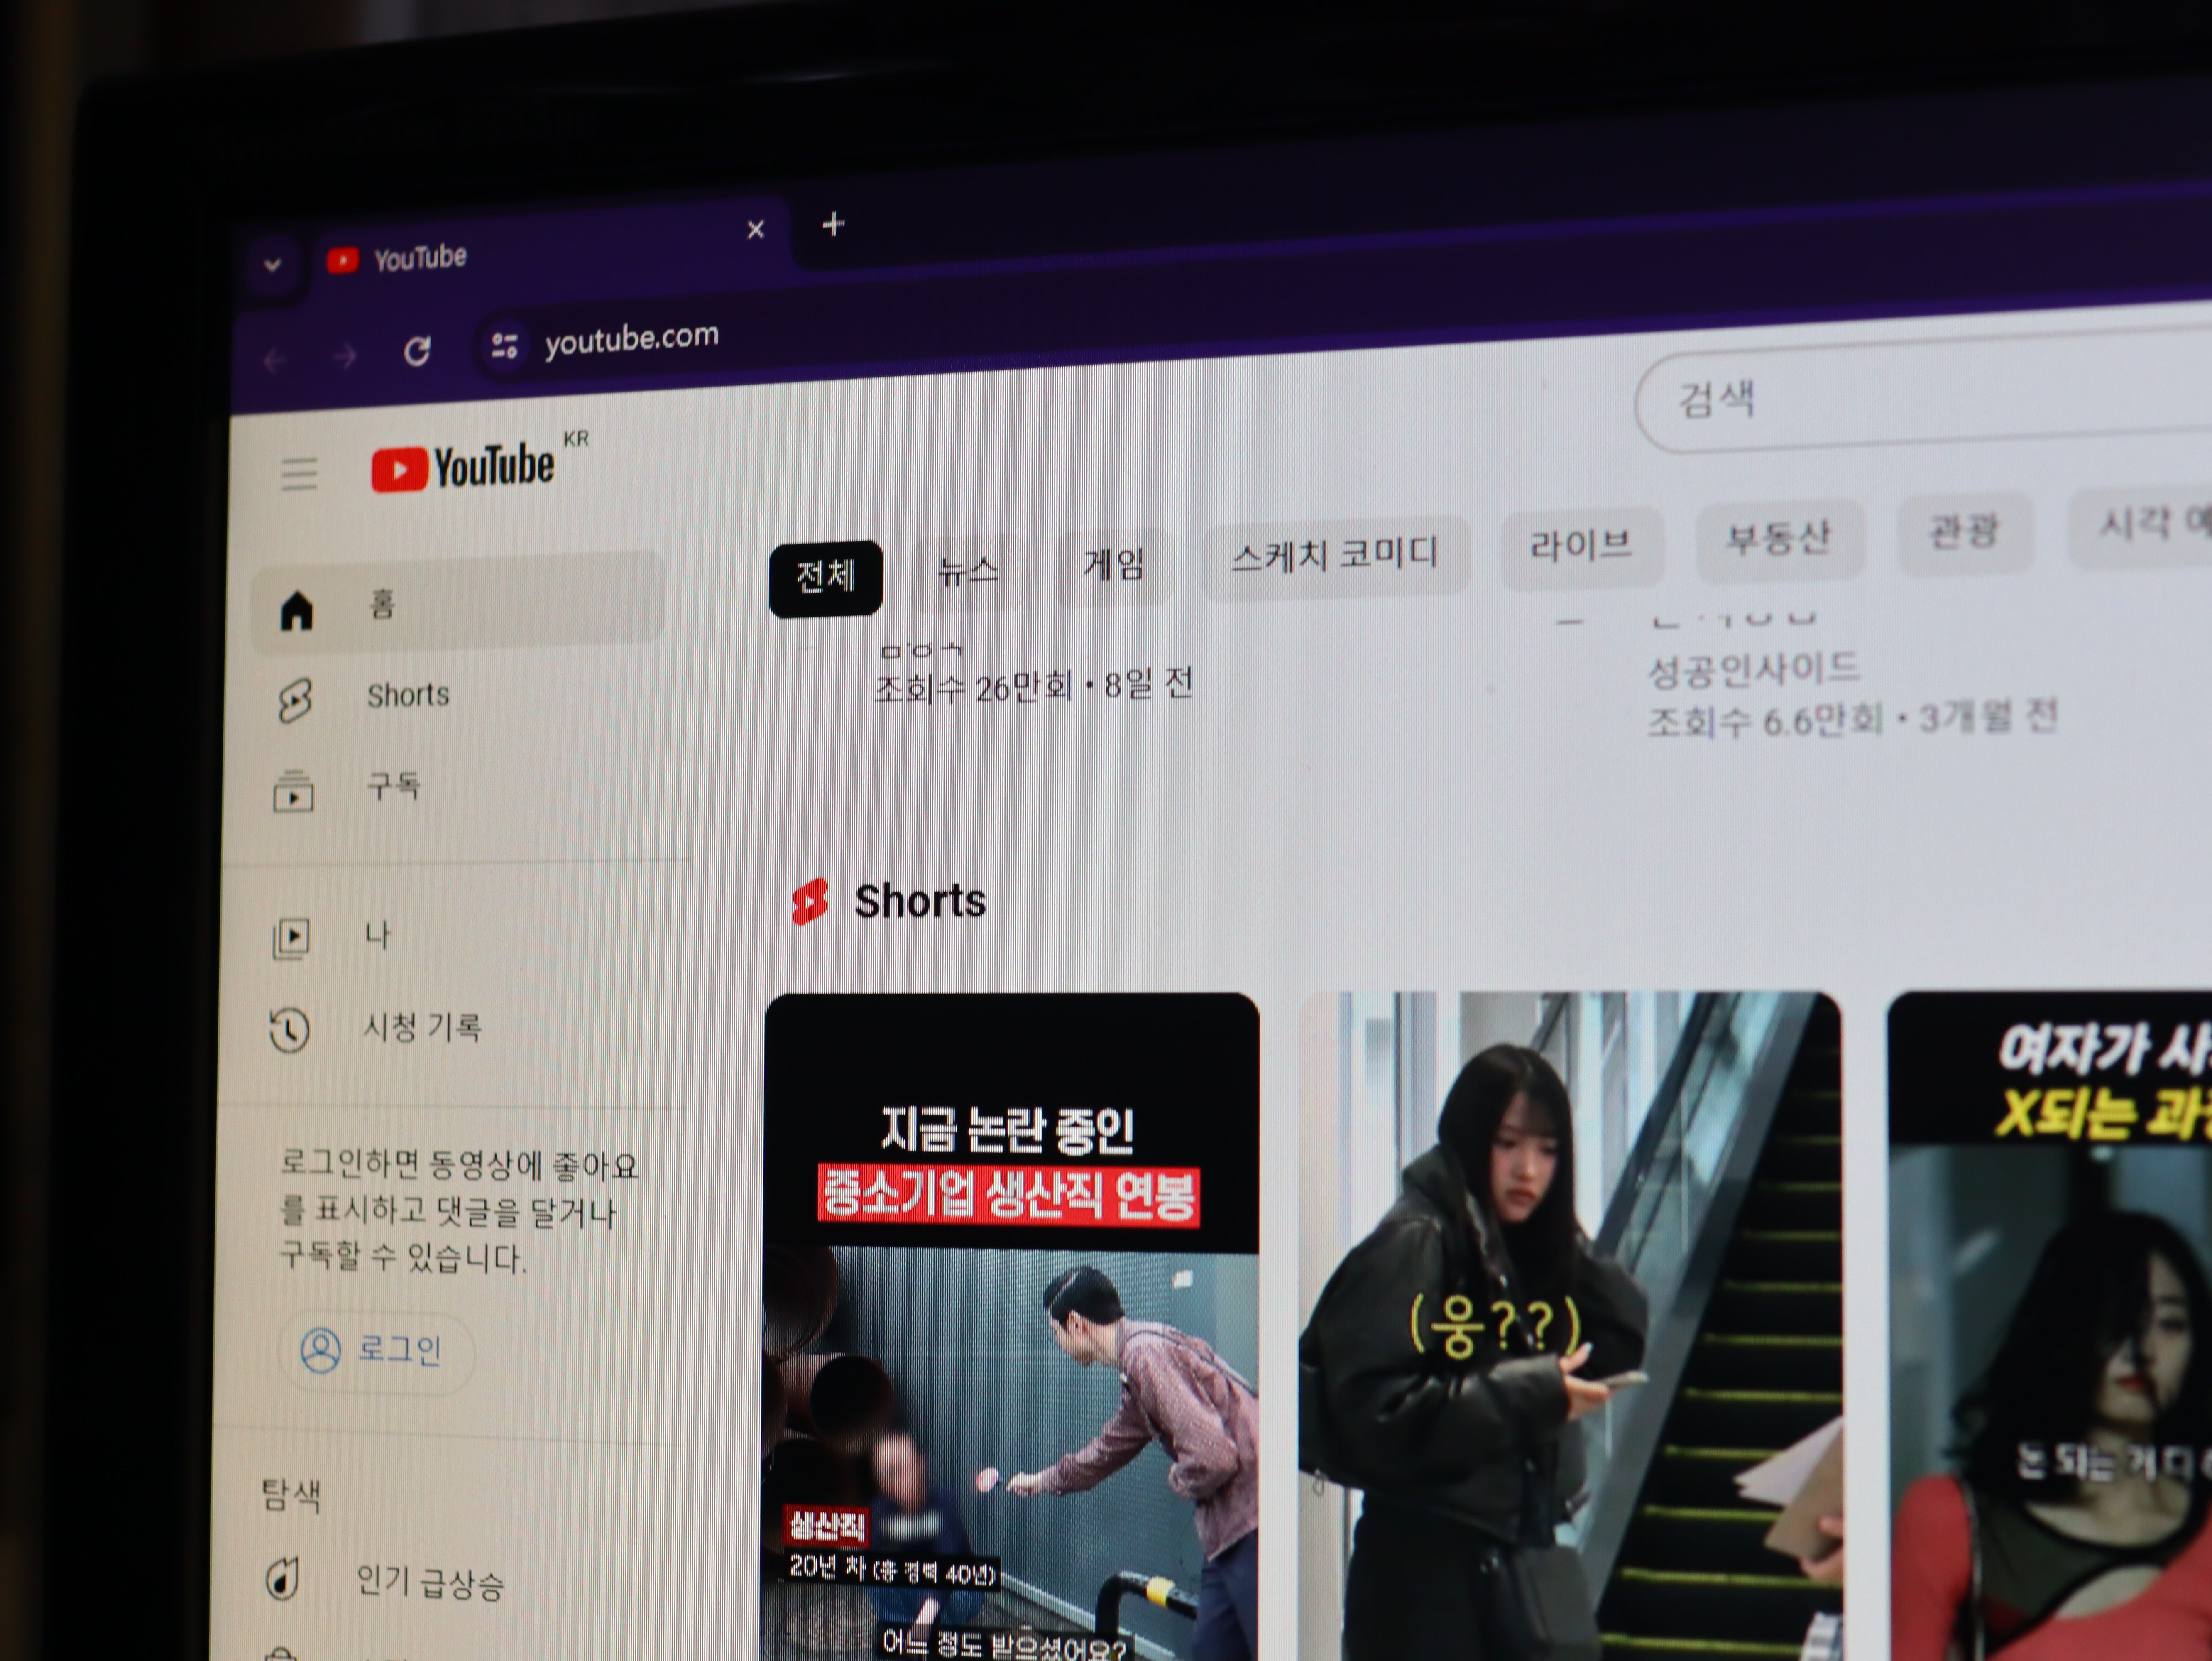Click the 조회수 6.6만회 · 3개월 전 text

point(1852,718)
